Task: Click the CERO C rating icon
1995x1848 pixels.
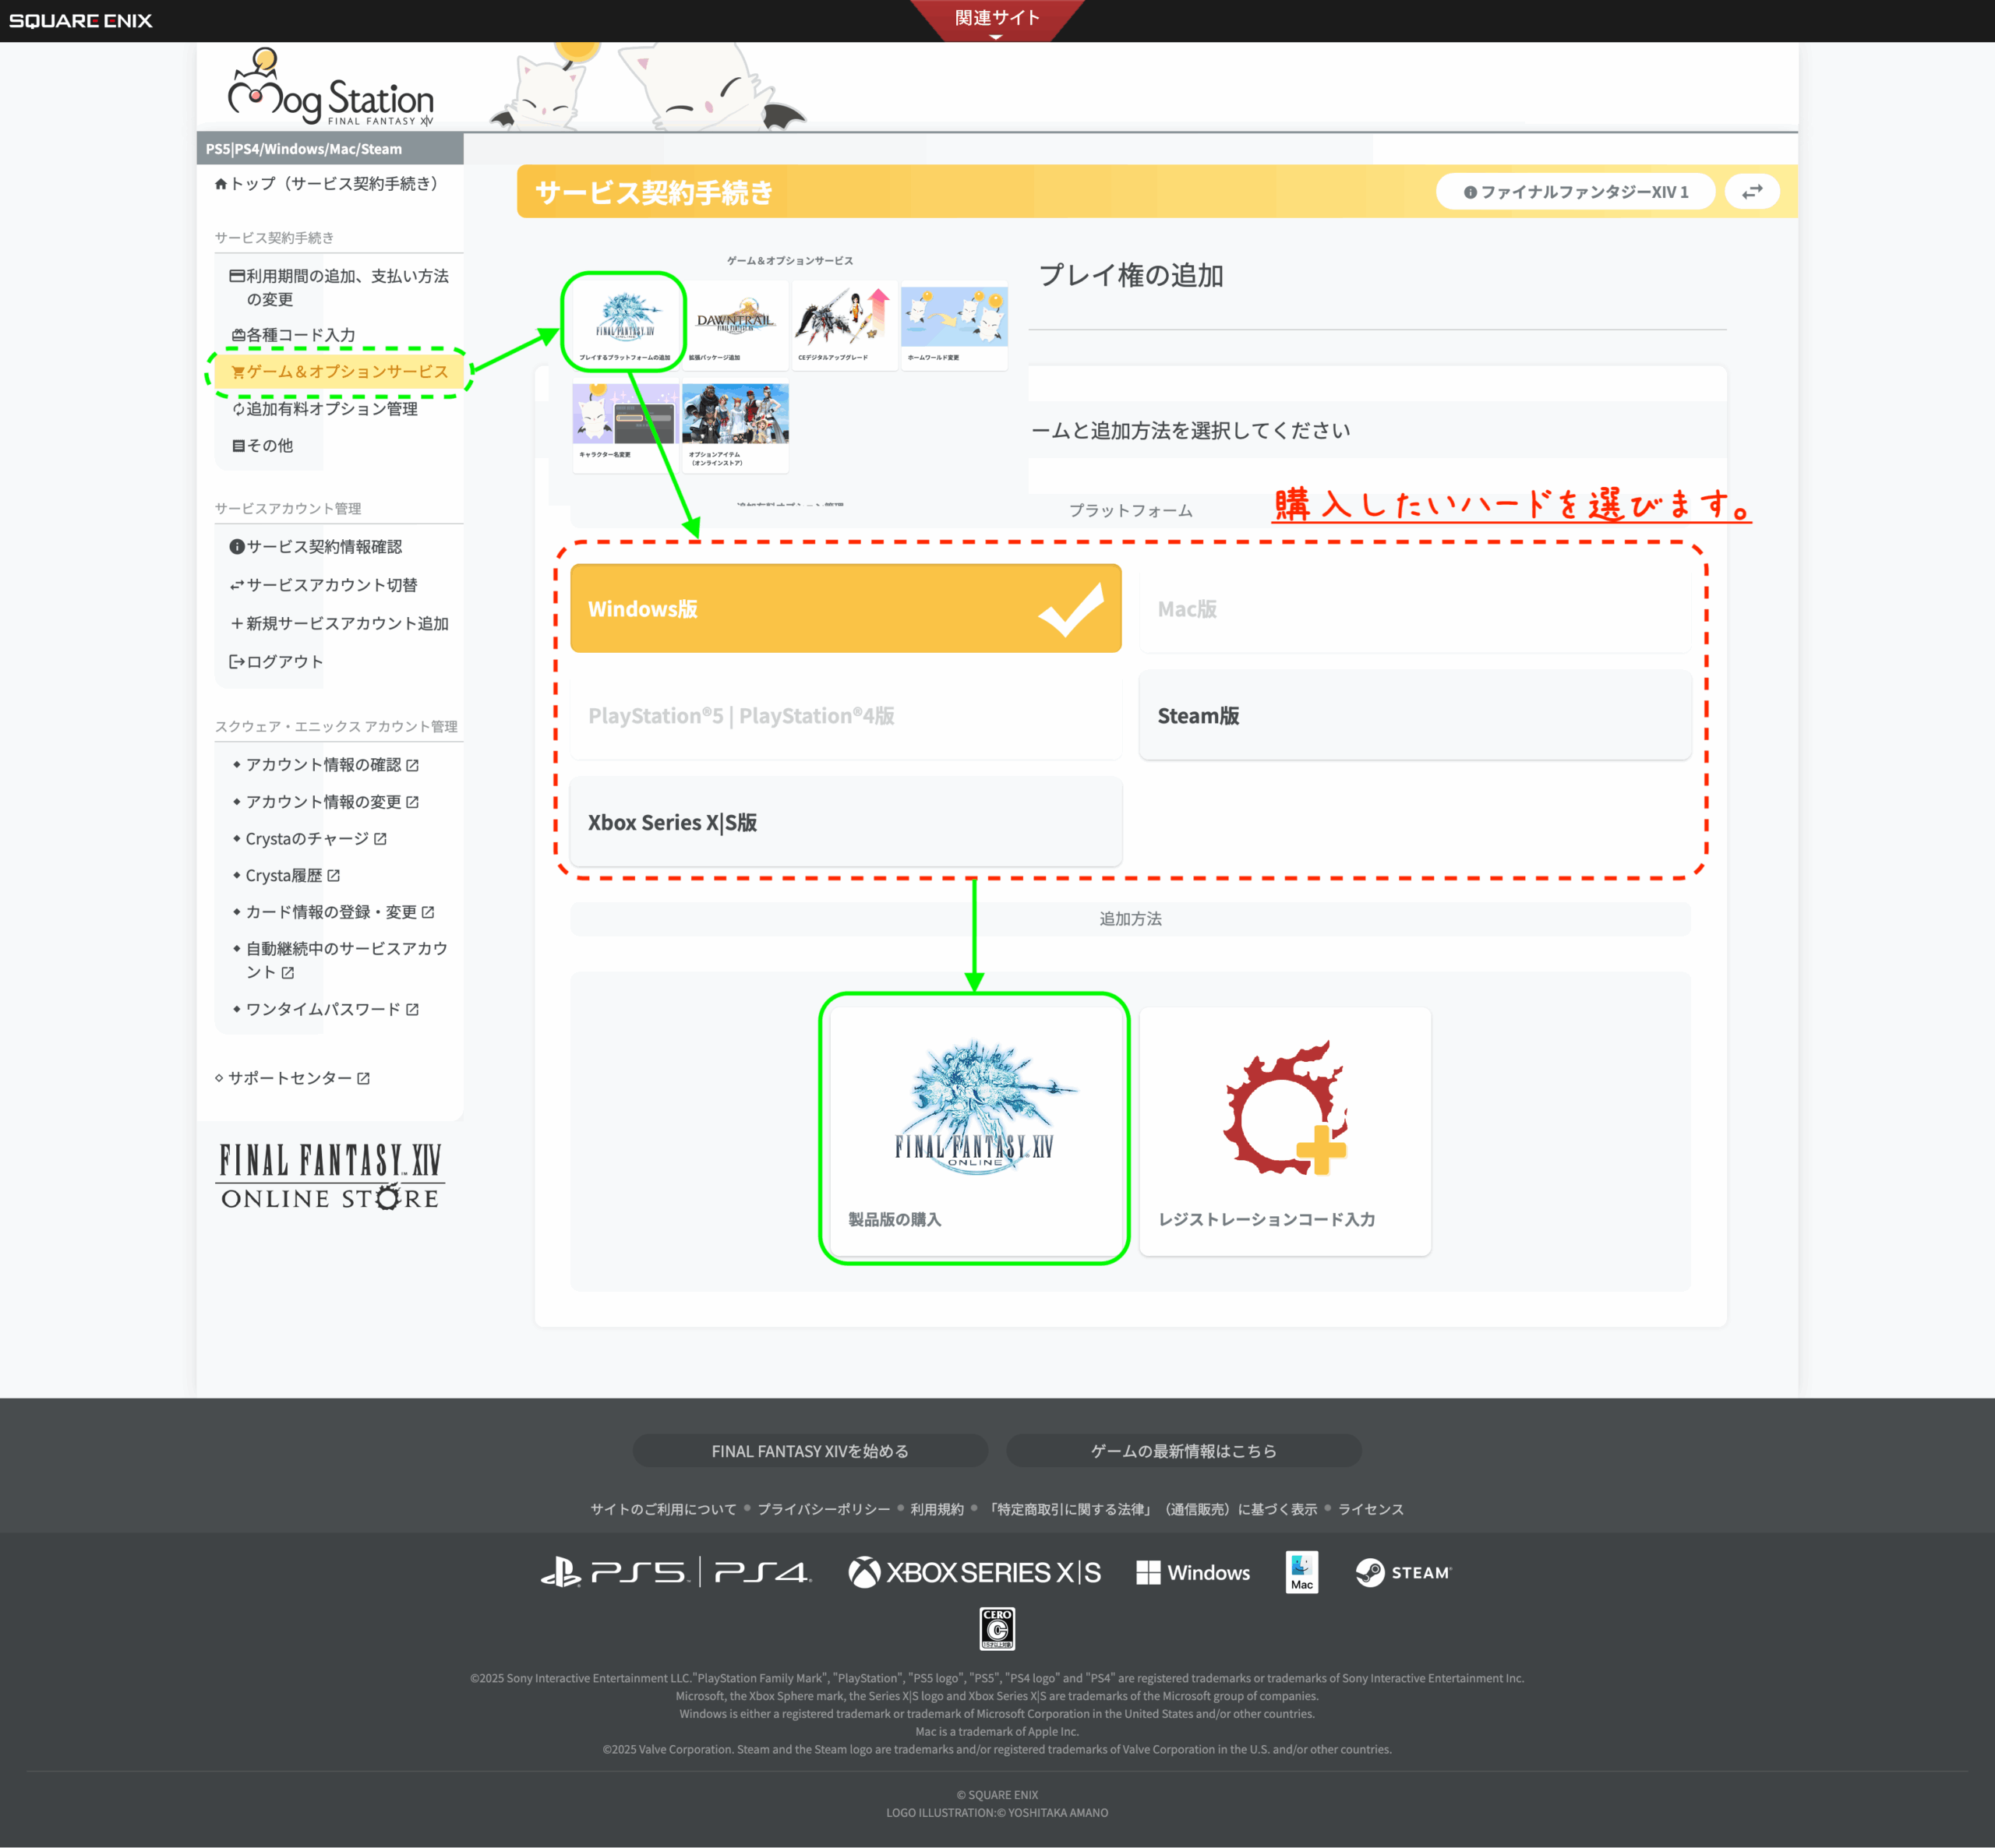Action: [x=997, y=1628]
